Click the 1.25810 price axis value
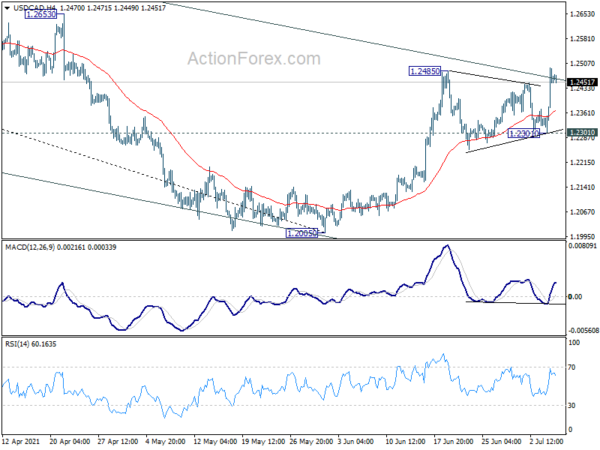Viewport: 600px width, 450px height. [x=582, y=39]
